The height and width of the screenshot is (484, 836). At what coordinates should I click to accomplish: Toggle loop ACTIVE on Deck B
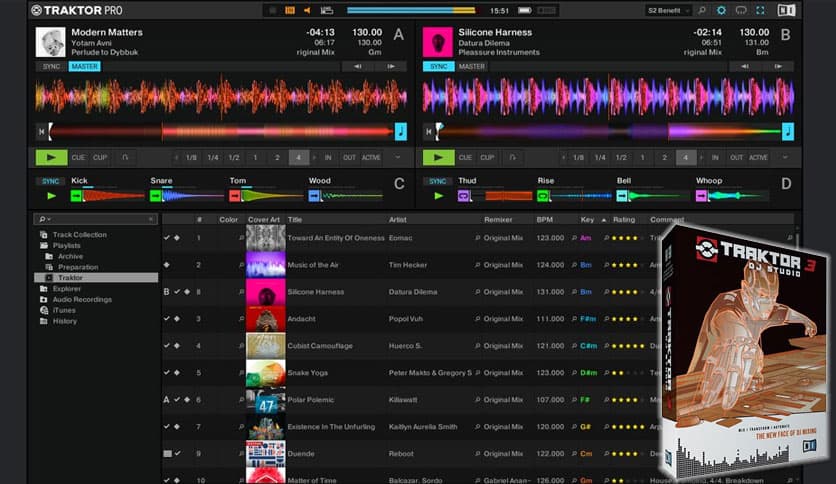[x=758, y=157]
